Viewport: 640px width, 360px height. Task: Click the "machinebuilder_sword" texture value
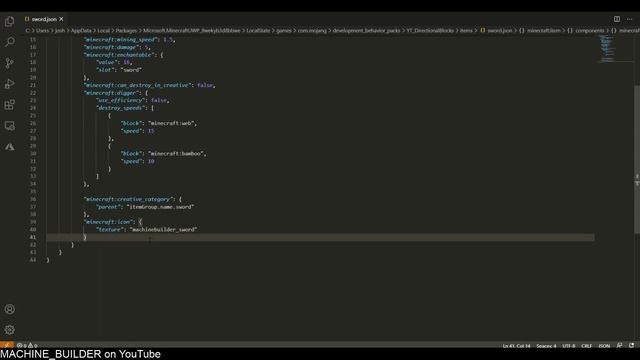(x=164, y=230)
